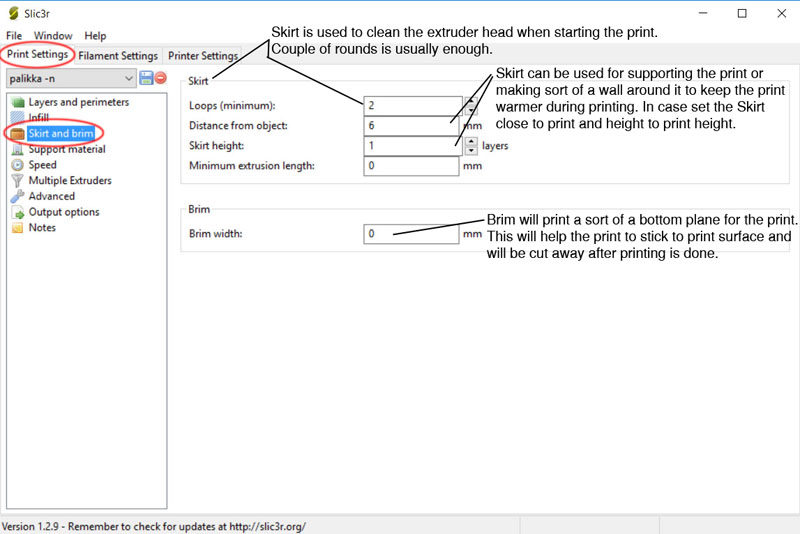Minimize the Slic3r window
Viewport: 800px width, 534px height.
[703, 13]
